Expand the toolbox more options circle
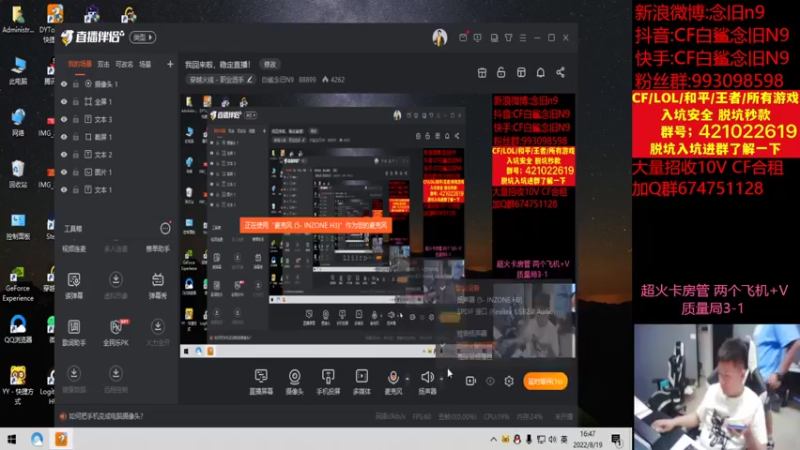The image size is (800, 450). pyautogui.click(x=165, y=228)
